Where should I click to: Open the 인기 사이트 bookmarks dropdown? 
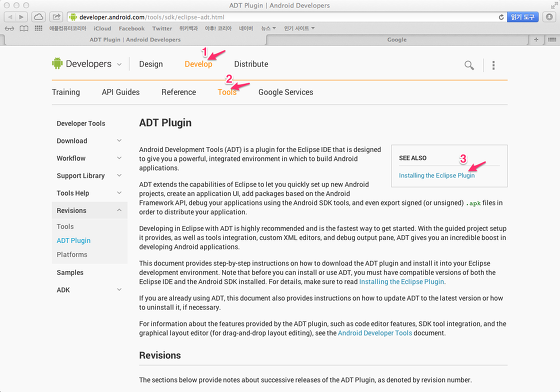point(299,28)
